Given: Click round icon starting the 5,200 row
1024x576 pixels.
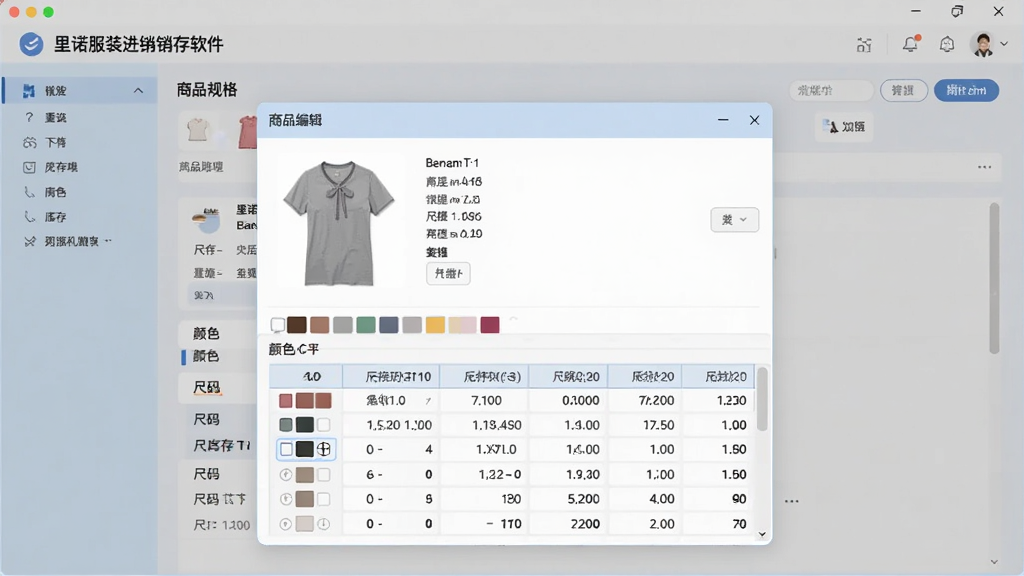Looking at the screenshot, I should 285,500.
